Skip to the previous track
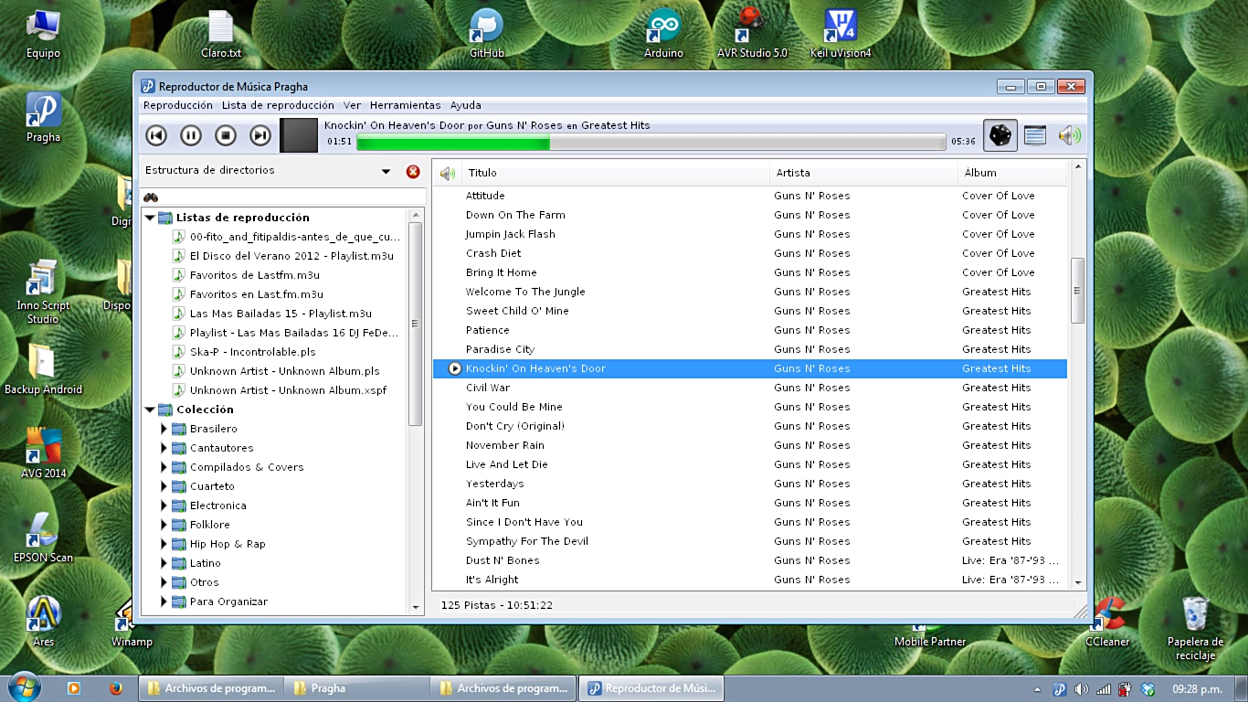Screen dimensions: 1248x702 coord(156,135)
